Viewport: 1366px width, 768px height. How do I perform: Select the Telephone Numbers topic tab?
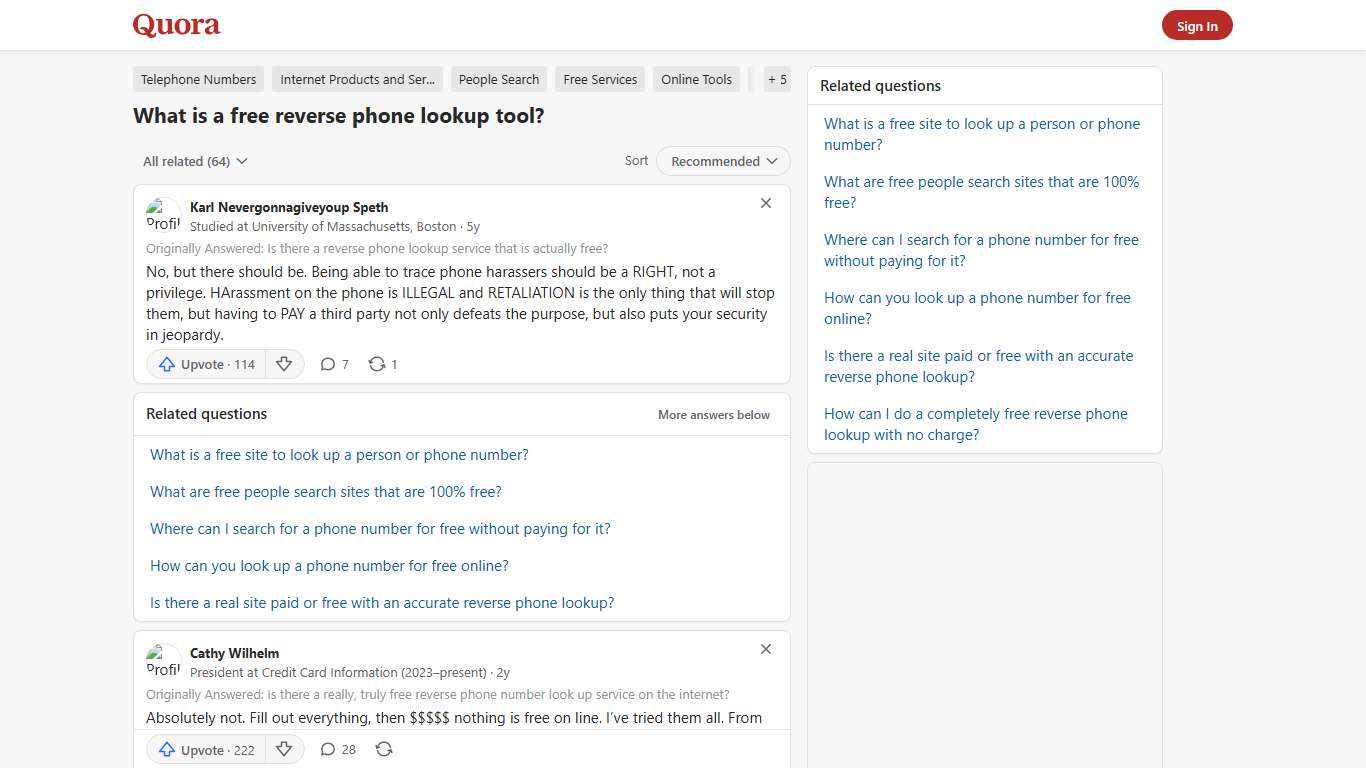[x=198, y=79]
